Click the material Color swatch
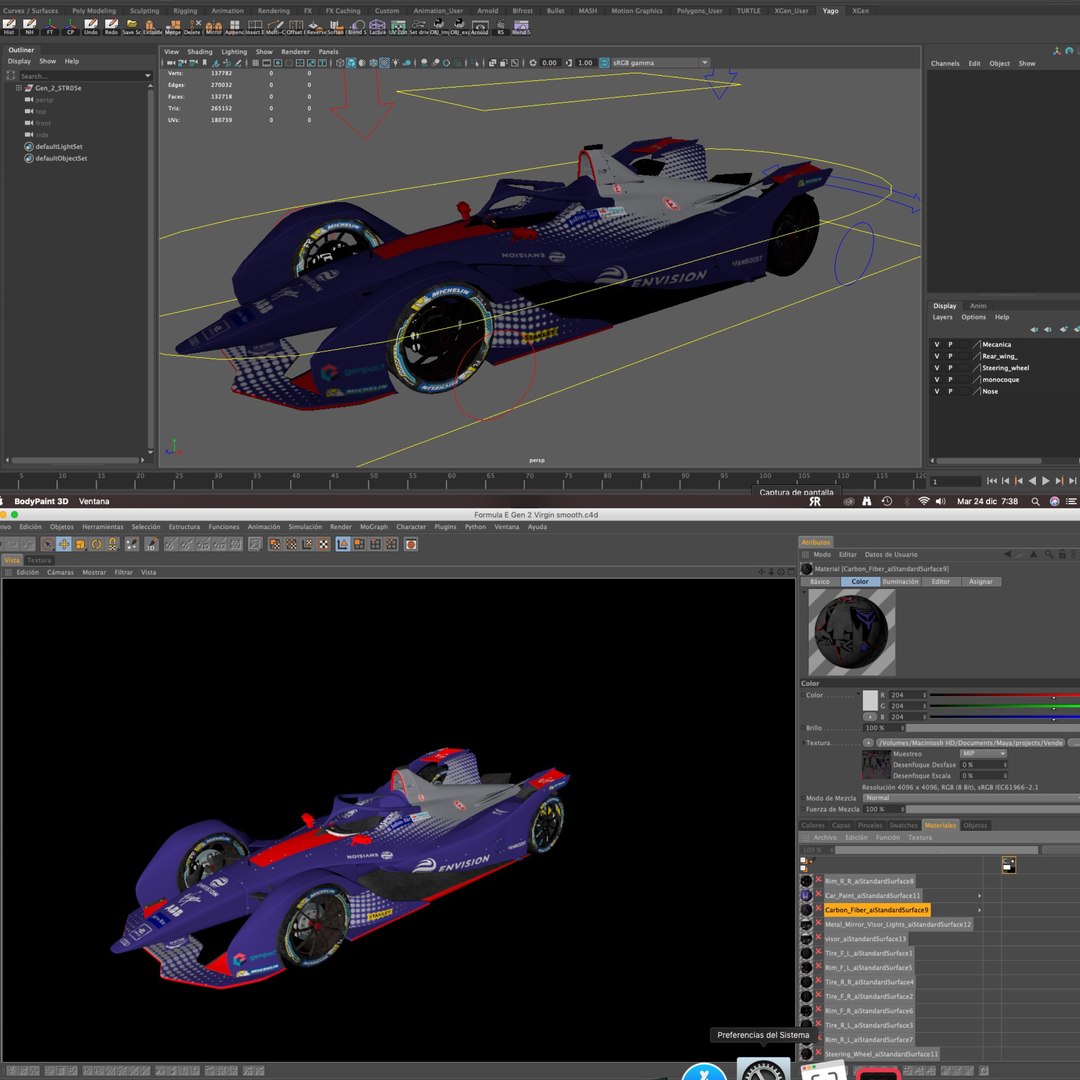 pos(870,700)
